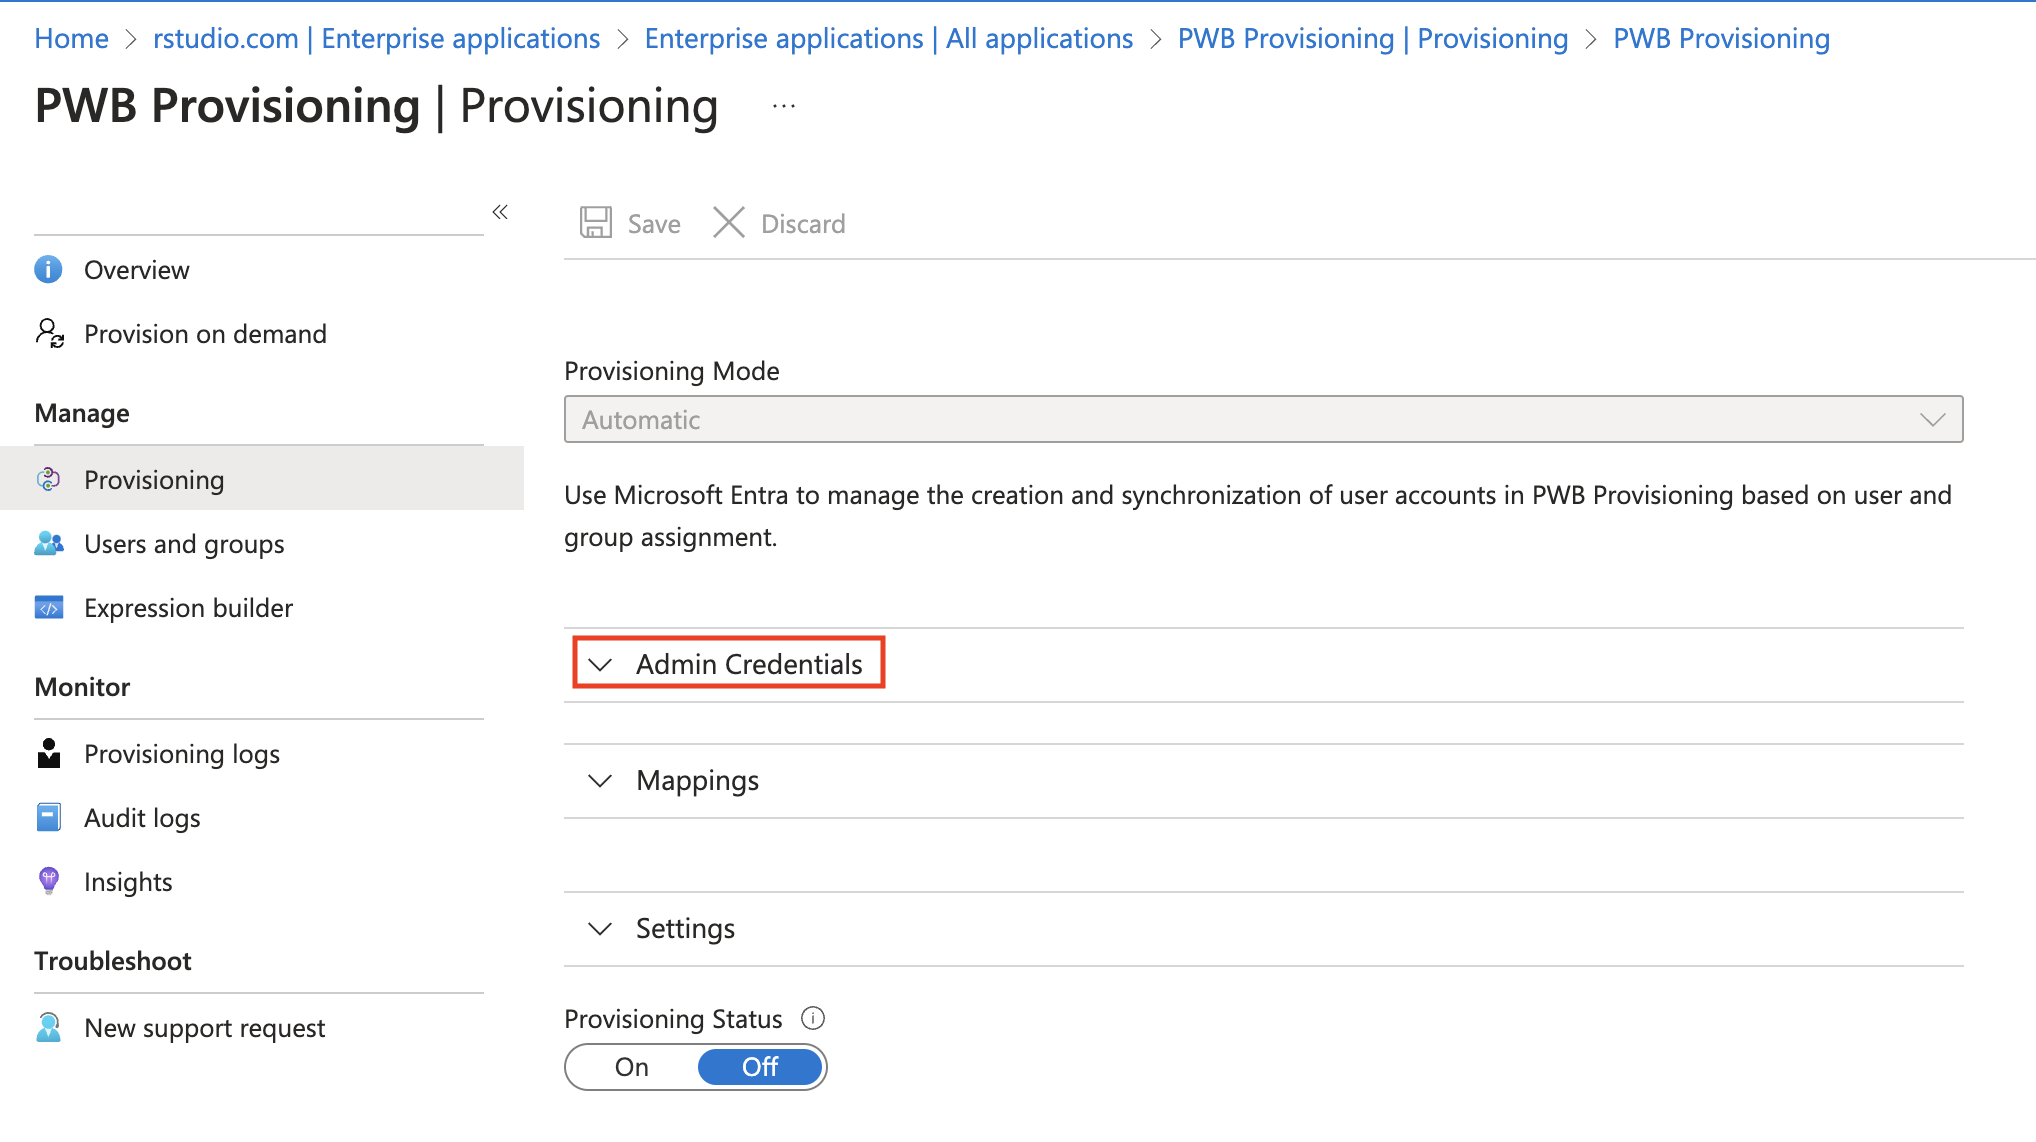The width and height of the screenshot is (2036, 1142).
Task: Click the Discard X icon
Action: [729, 222]
